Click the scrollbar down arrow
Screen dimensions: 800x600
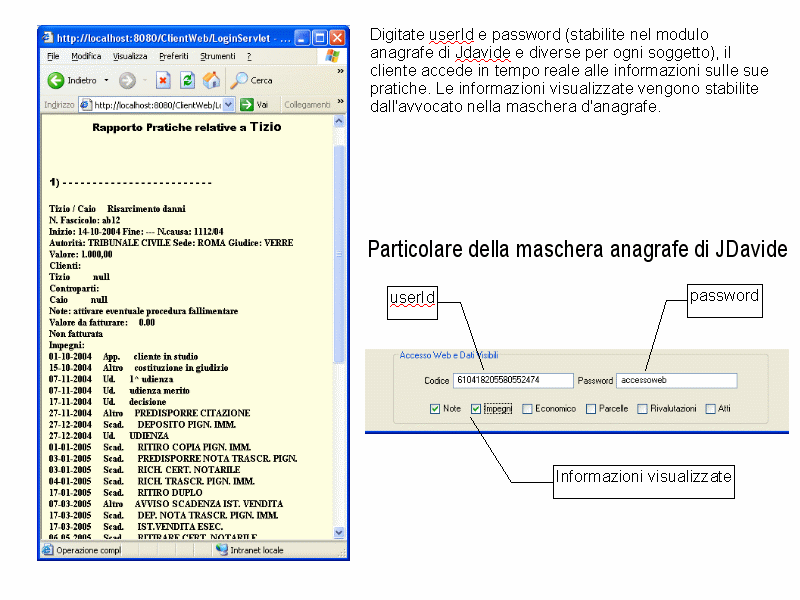[x=339, y=533]
